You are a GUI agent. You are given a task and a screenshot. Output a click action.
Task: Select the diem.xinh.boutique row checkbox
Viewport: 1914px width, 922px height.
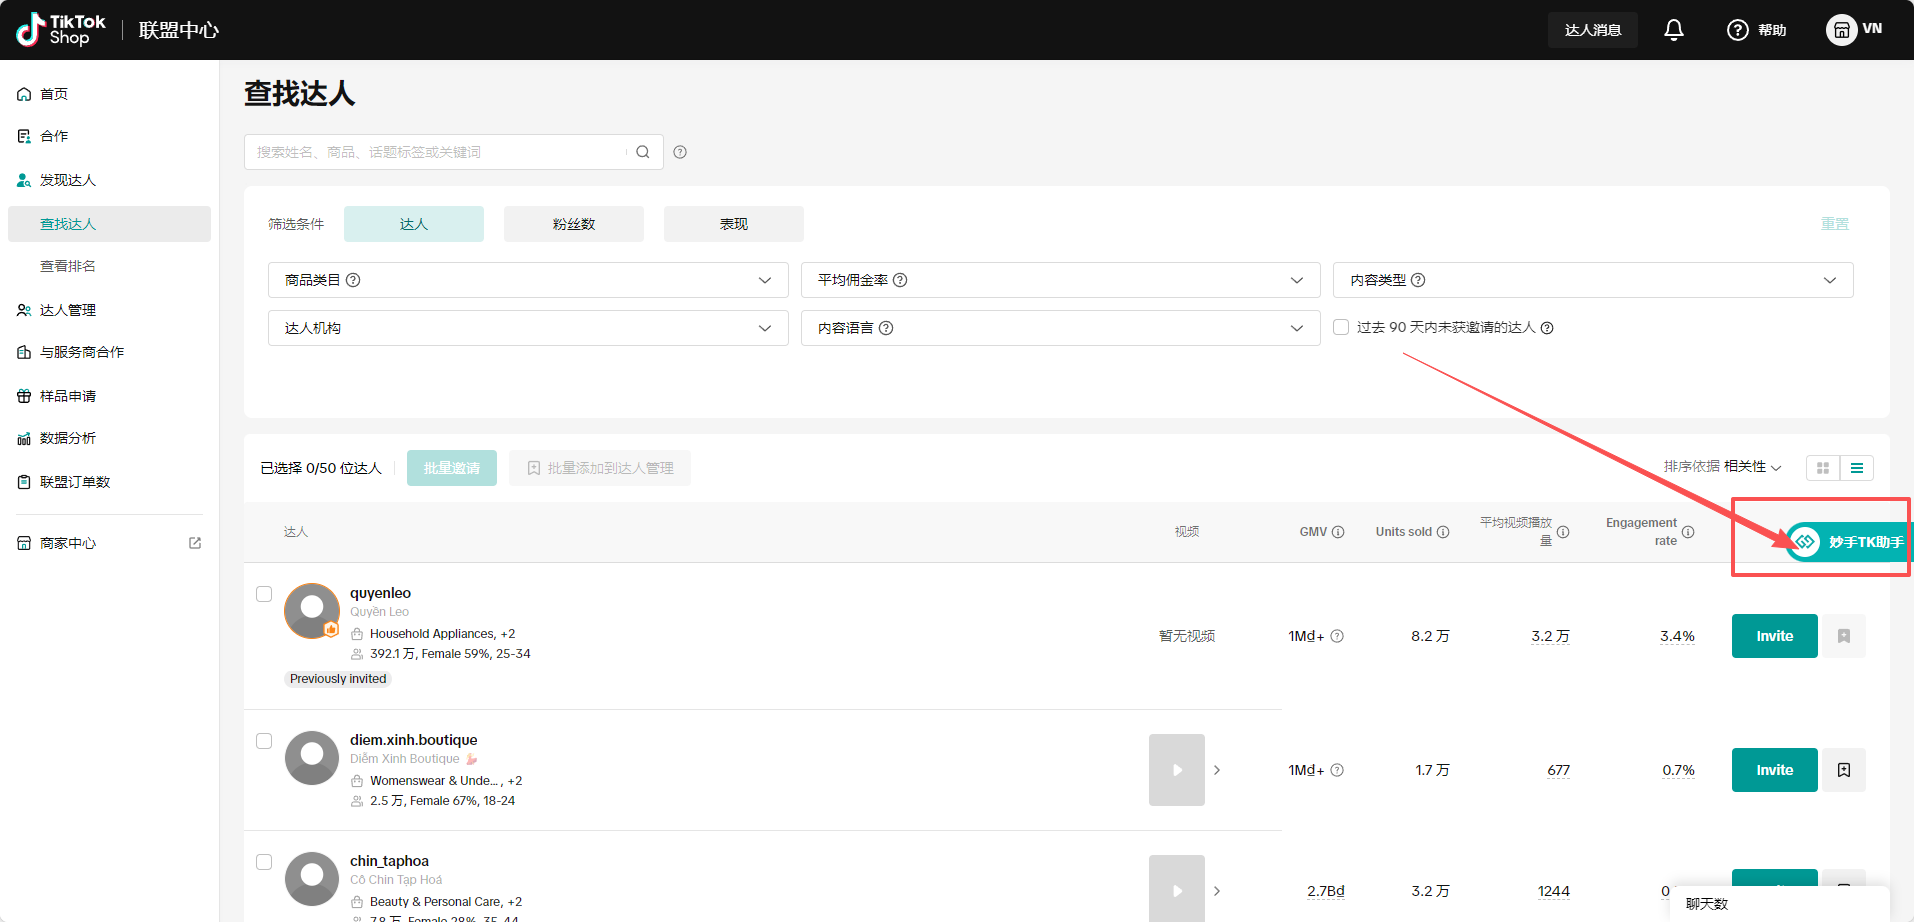click(264, 741)
